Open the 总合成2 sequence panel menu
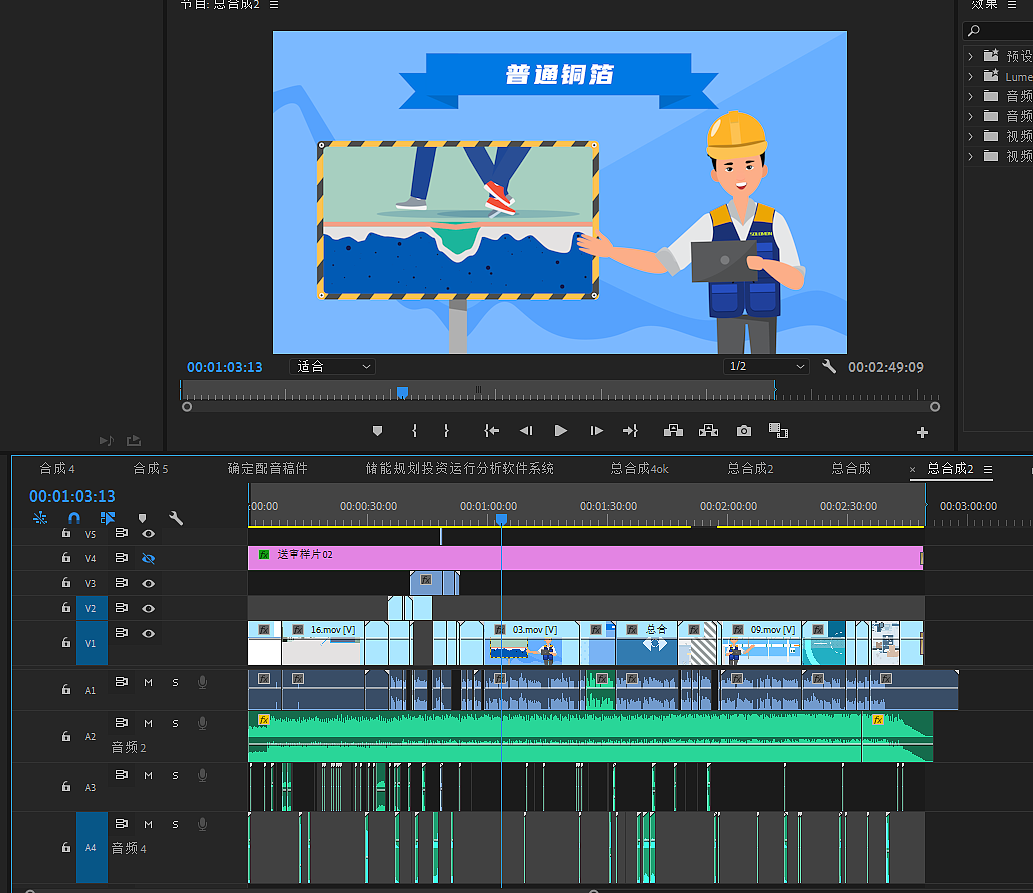Image resolution: width=1033 pixels, height=893 pixels. click(988, 469)
